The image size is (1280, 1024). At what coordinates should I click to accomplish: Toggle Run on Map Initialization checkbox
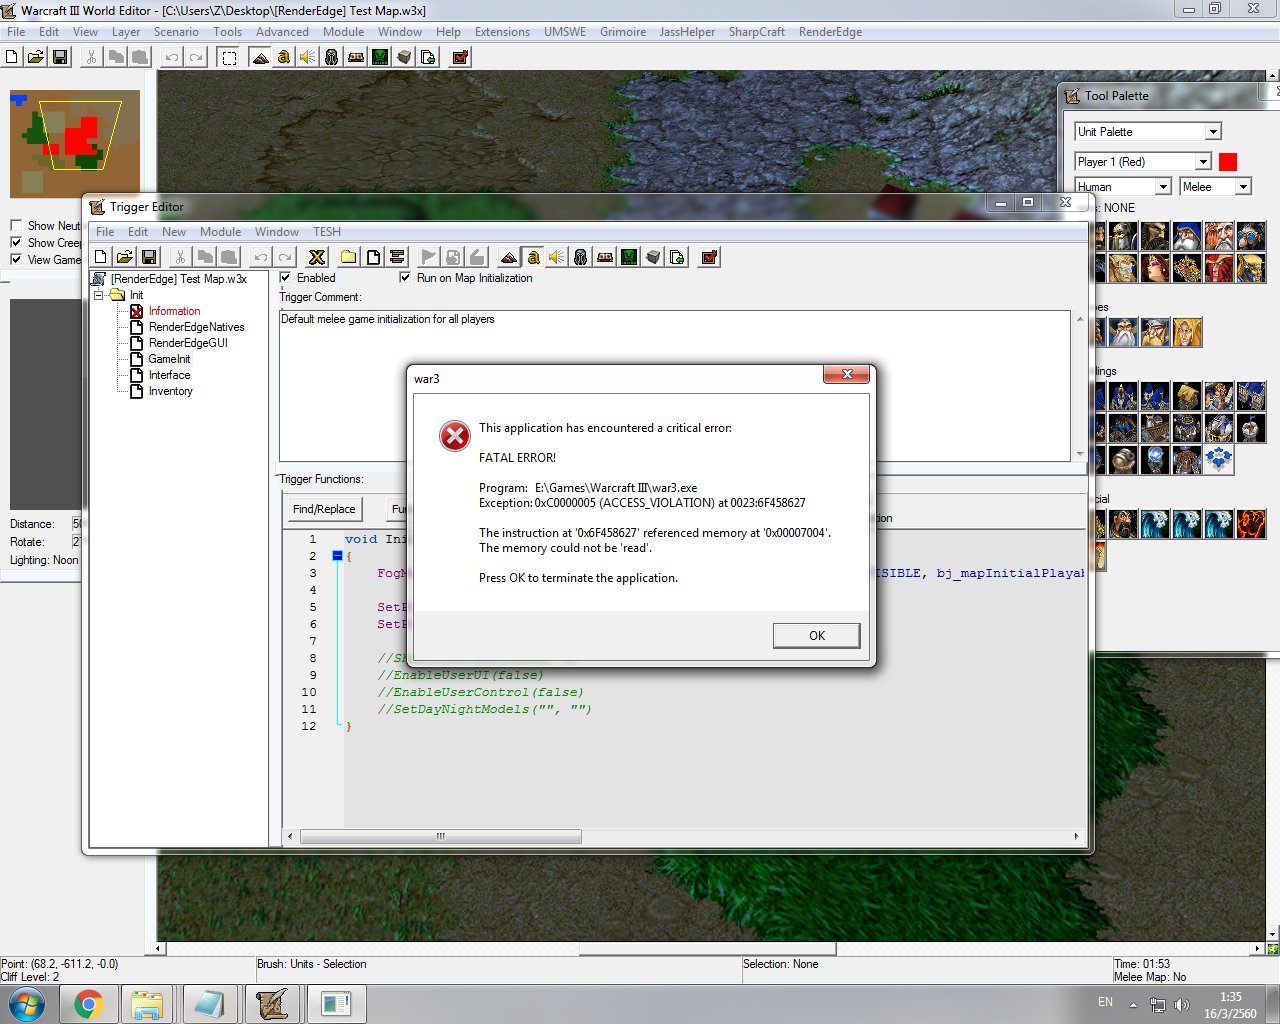[405, 277]
